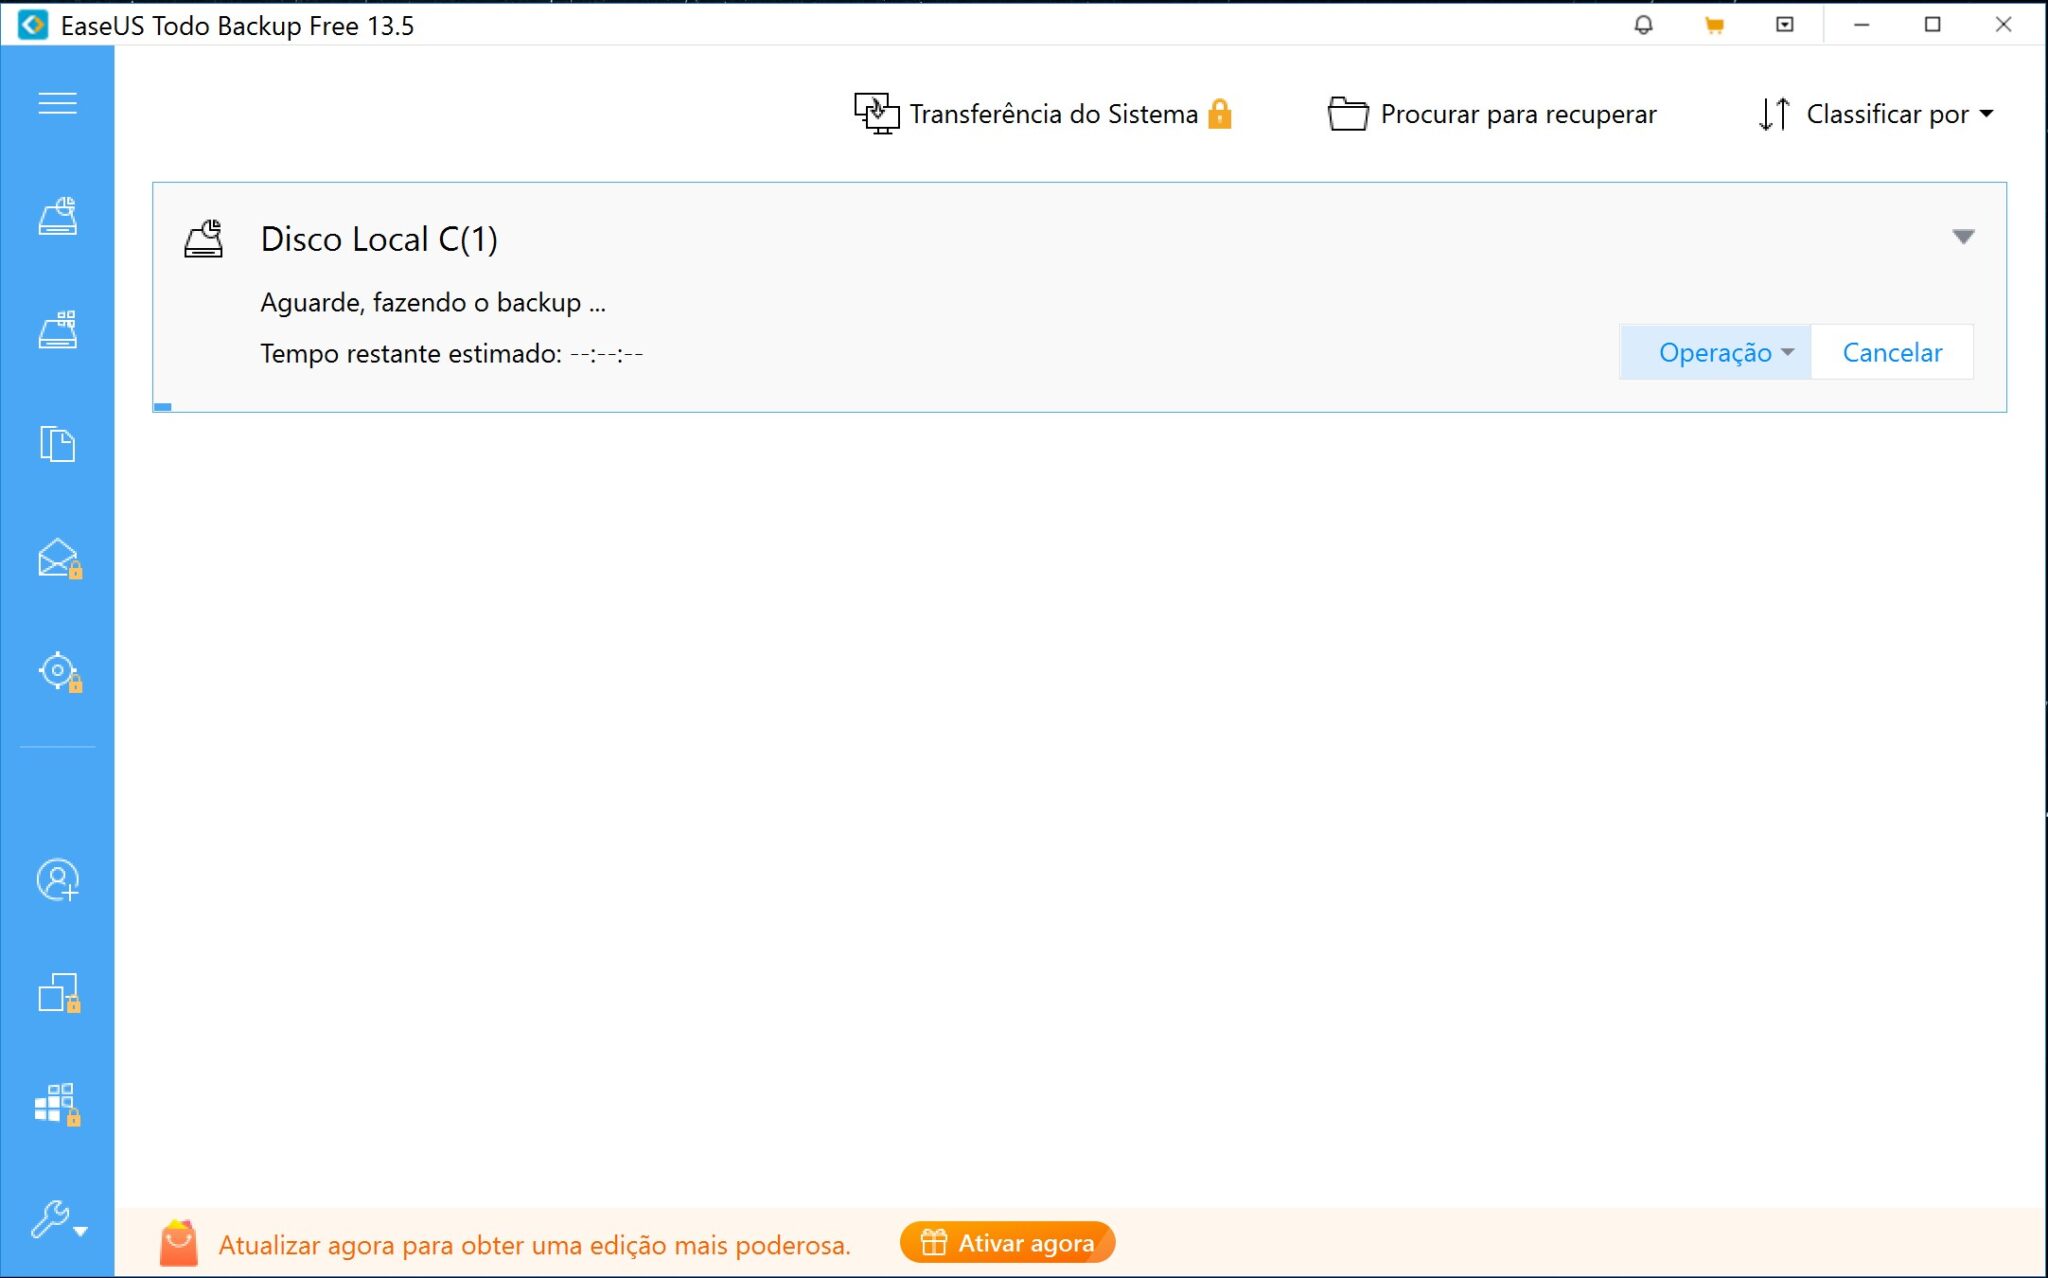Cancel the running backup
Screen dimensions: 2048x1278
coord(1892,352)
